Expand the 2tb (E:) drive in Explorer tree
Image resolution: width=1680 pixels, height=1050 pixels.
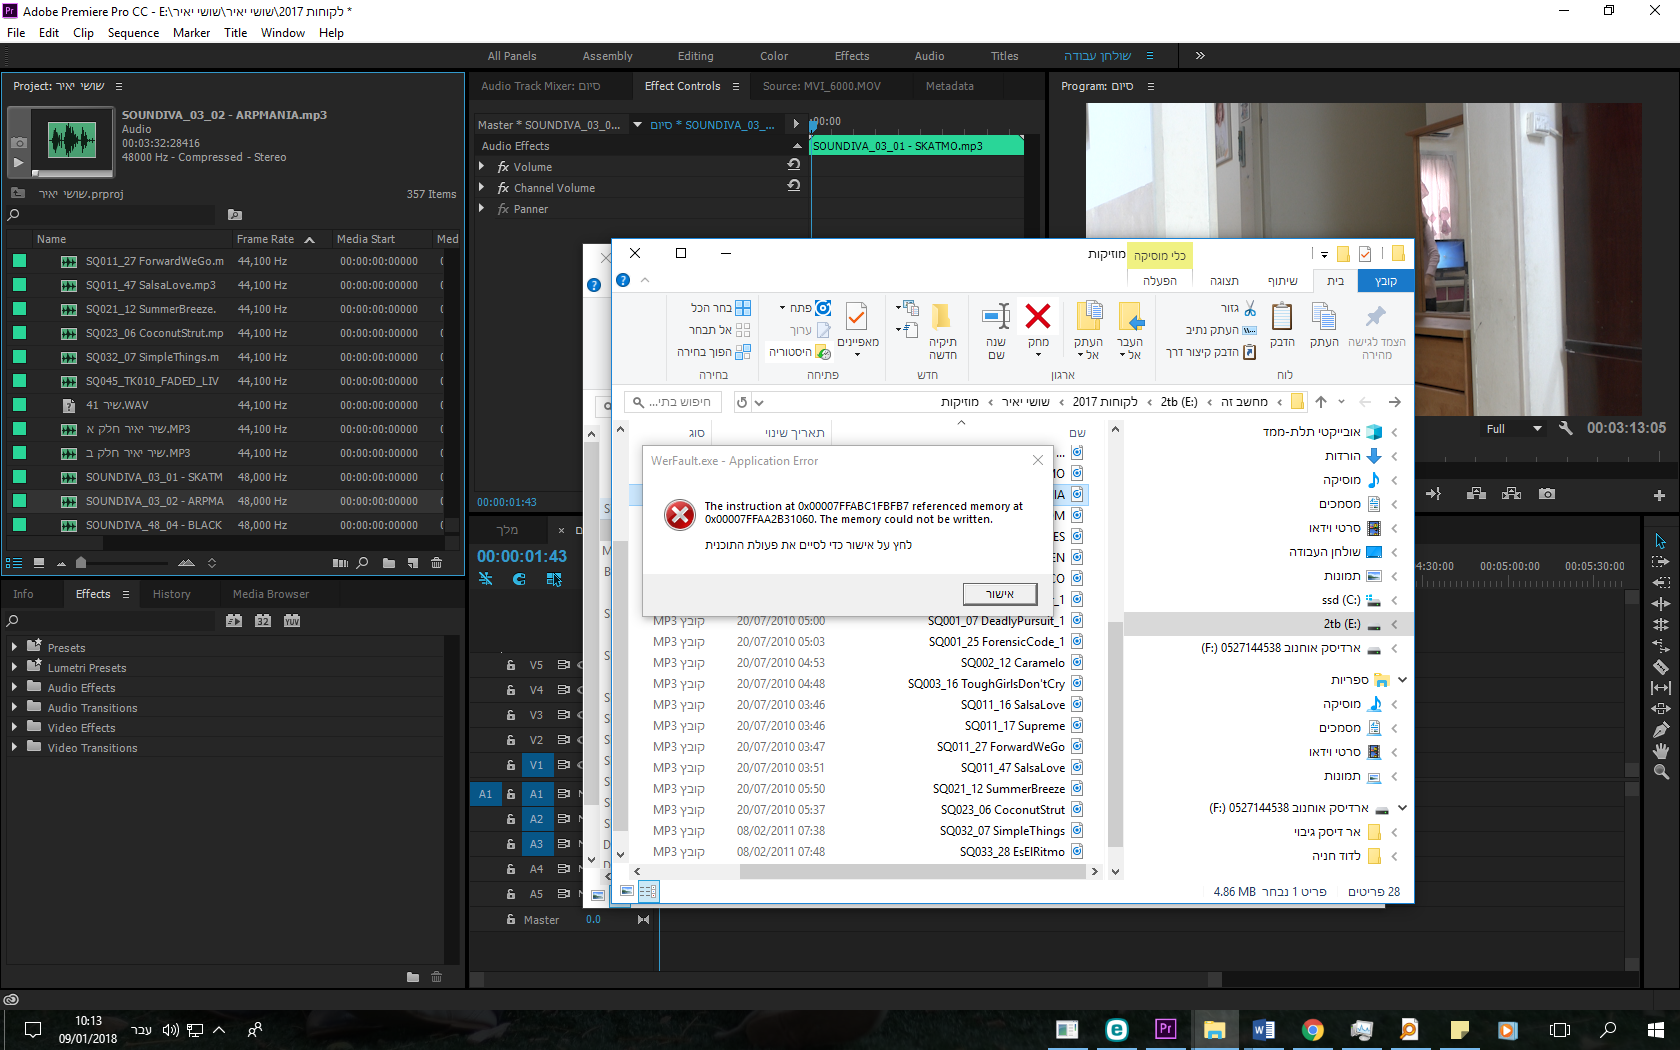[1394, 624]
